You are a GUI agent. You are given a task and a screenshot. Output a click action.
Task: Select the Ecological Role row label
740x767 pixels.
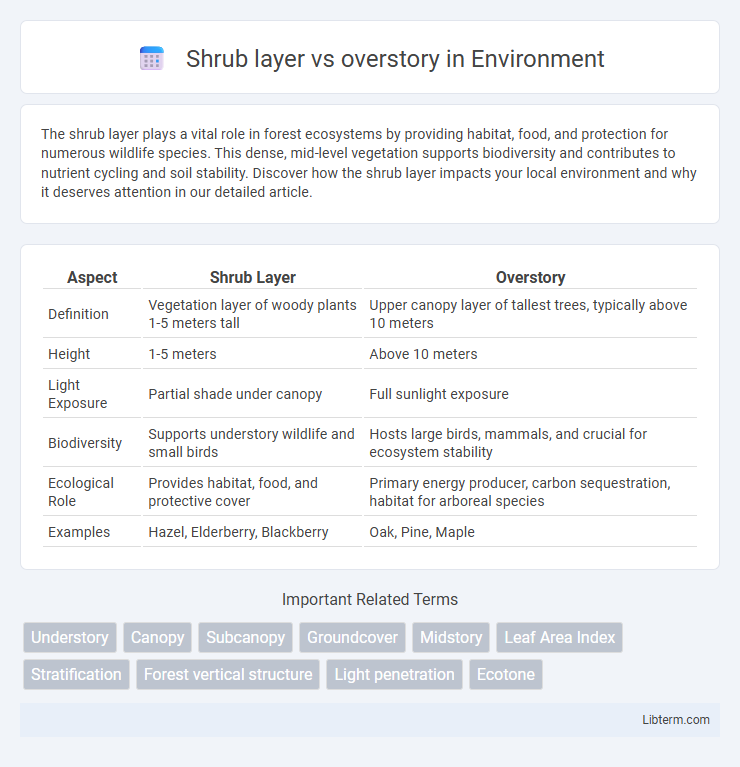[81, 492]
